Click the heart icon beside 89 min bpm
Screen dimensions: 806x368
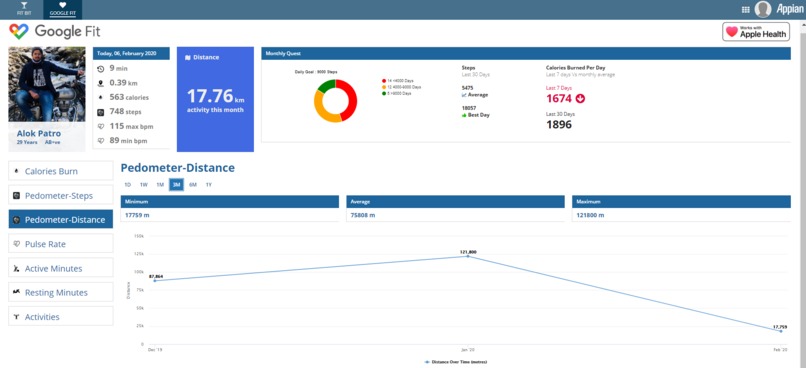pyautogui.click(x=101, y=140)
